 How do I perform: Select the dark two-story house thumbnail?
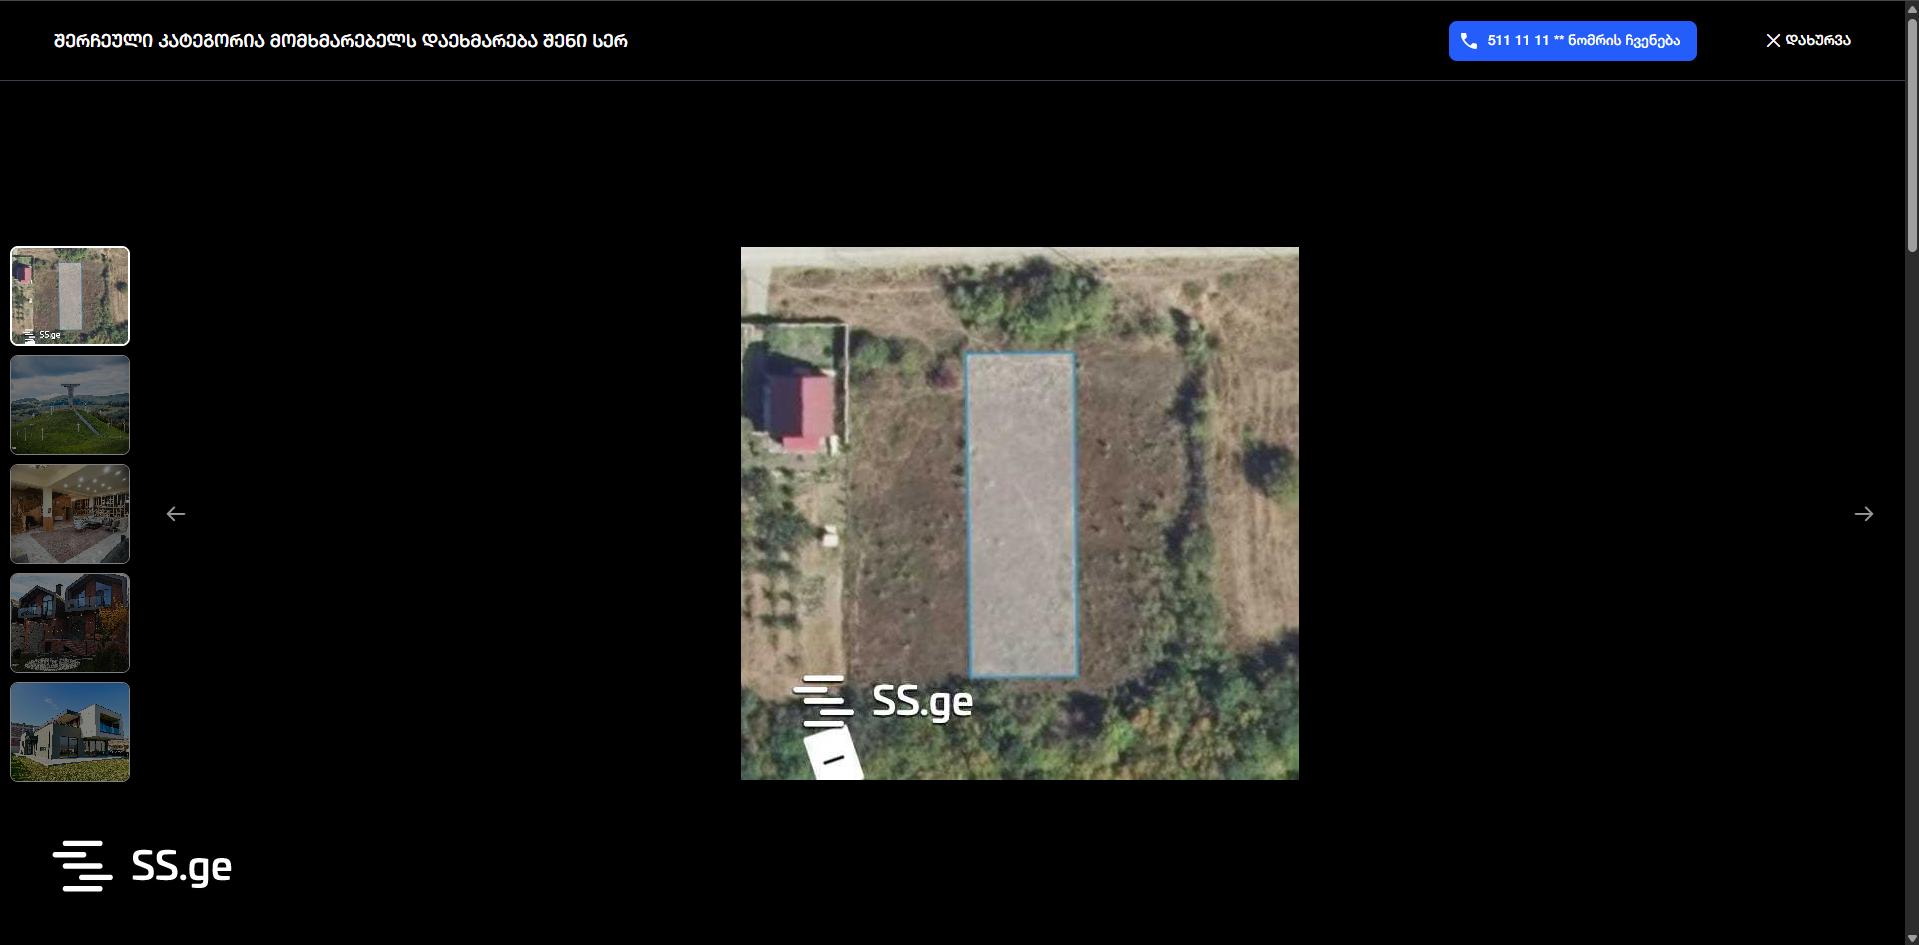[x=70, y=623]
